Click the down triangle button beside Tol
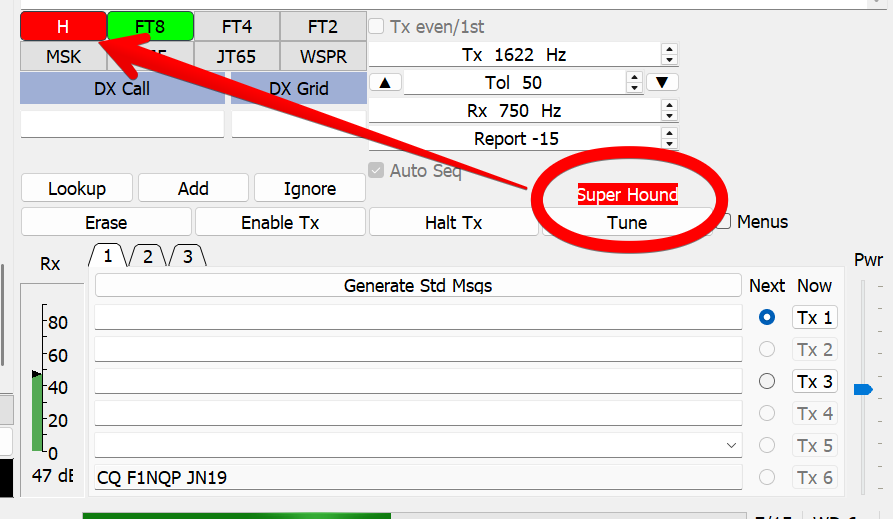The height and width of the screenshot is (519, 893). tap(661, 82)
